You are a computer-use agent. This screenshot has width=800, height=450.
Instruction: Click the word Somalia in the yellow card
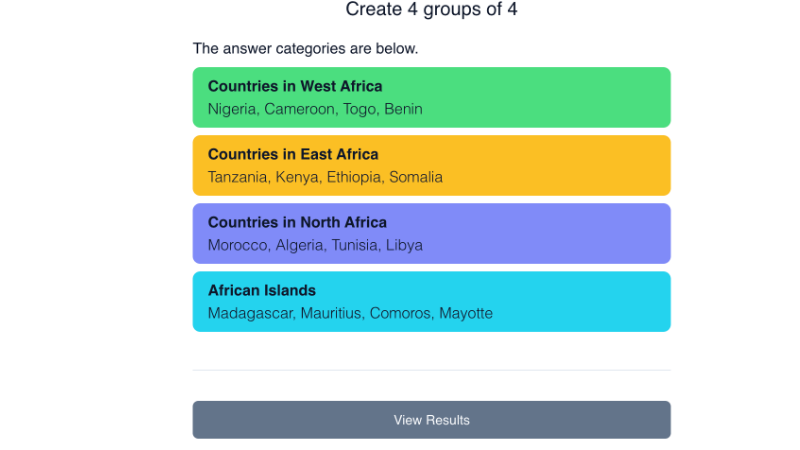coord(416,177)
